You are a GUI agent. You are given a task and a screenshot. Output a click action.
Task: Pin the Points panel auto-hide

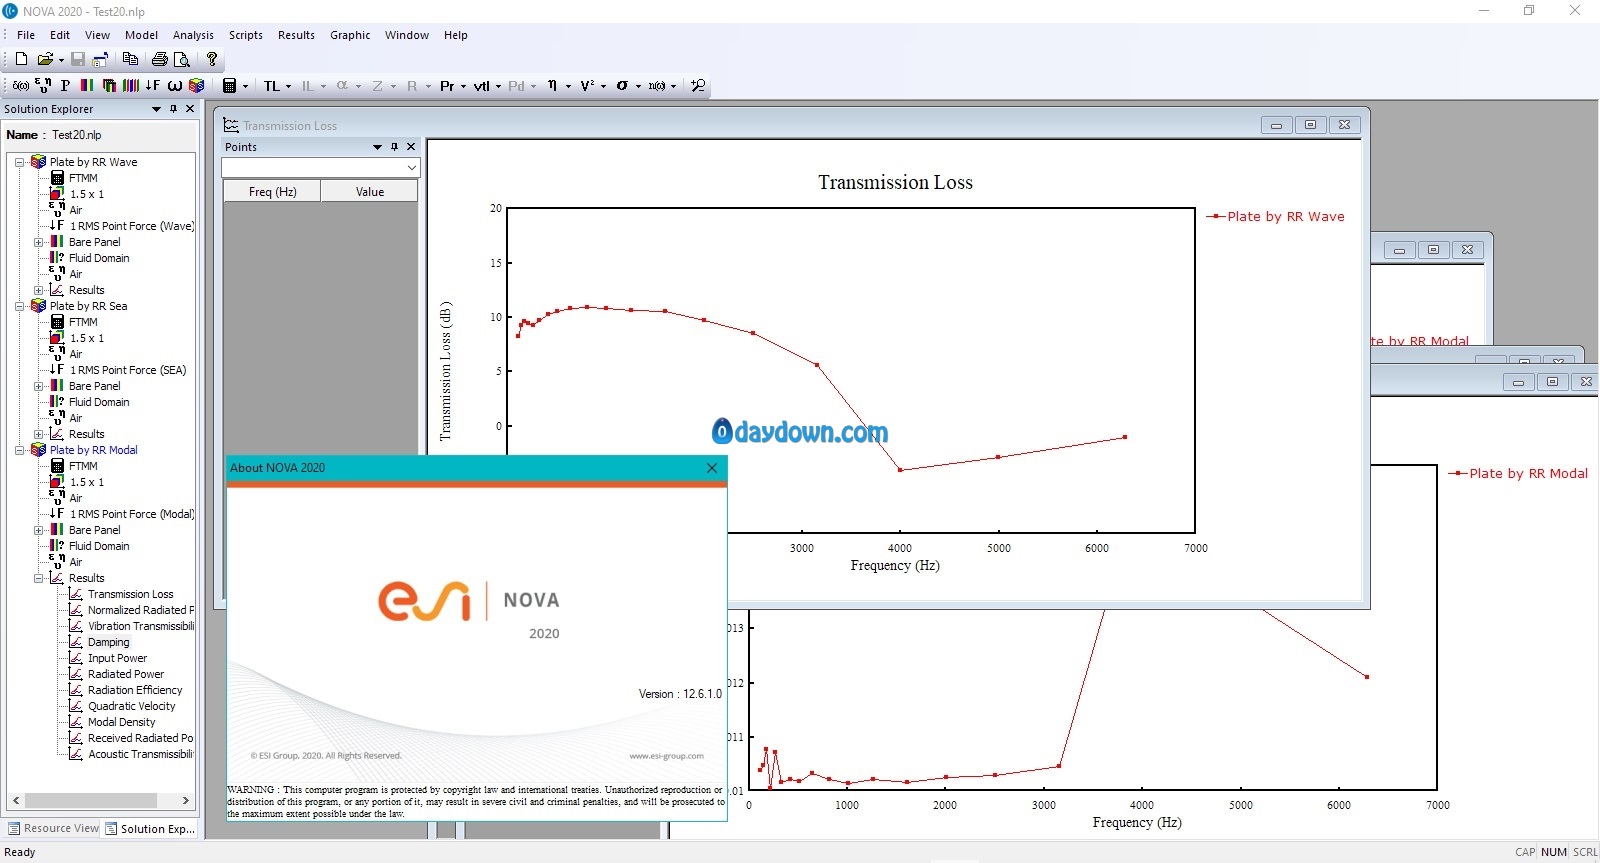[x=394, y=147]
